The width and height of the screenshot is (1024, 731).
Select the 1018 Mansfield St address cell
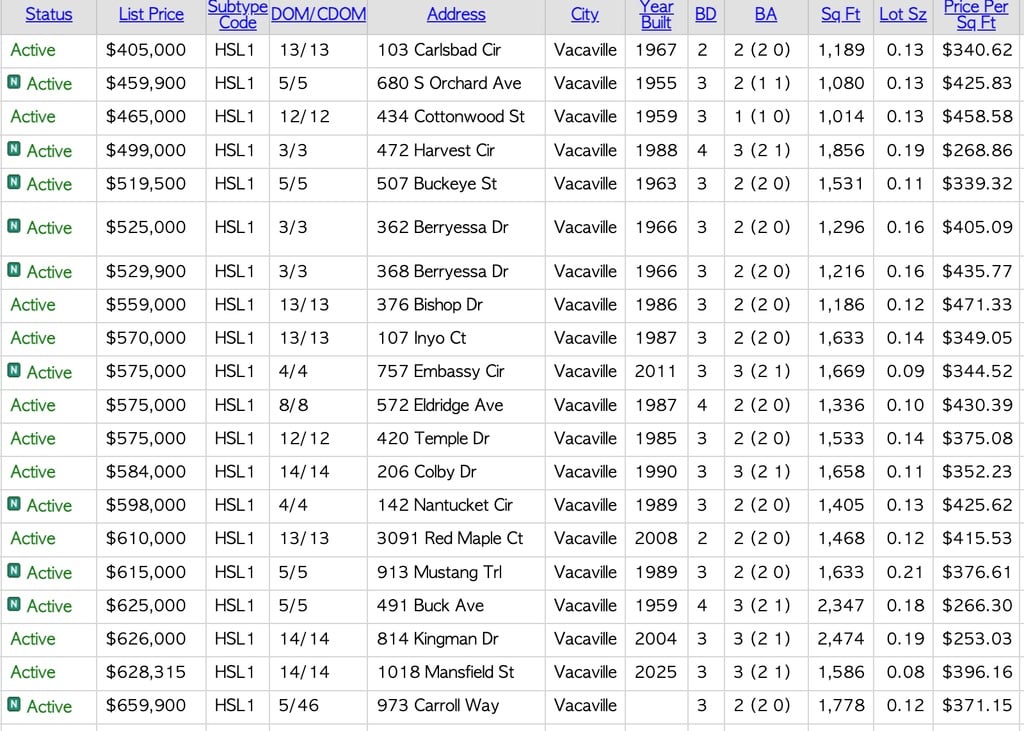[445, 672]
